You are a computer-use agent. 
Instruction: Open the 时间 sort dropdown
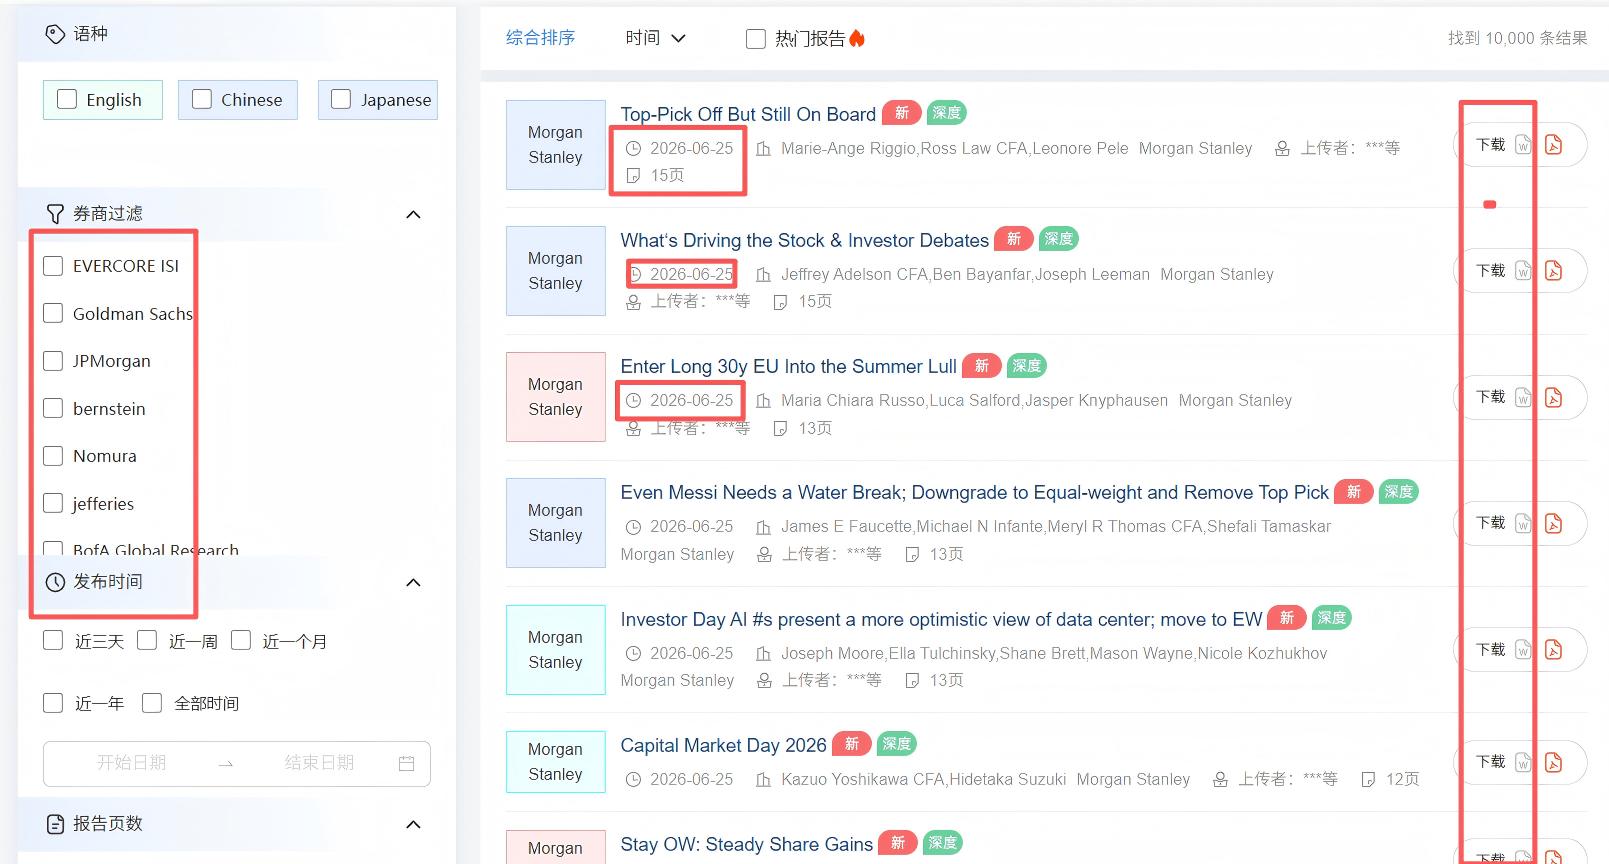click(x=656, y=38)
